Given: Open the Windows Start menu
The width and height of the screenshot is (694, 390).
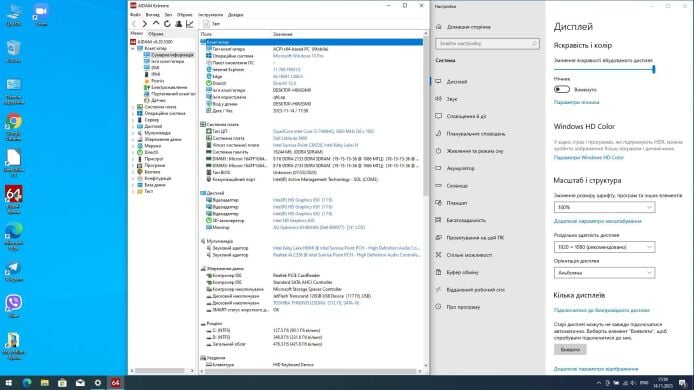Looking at the screenshot, I should tap(8, 383).
